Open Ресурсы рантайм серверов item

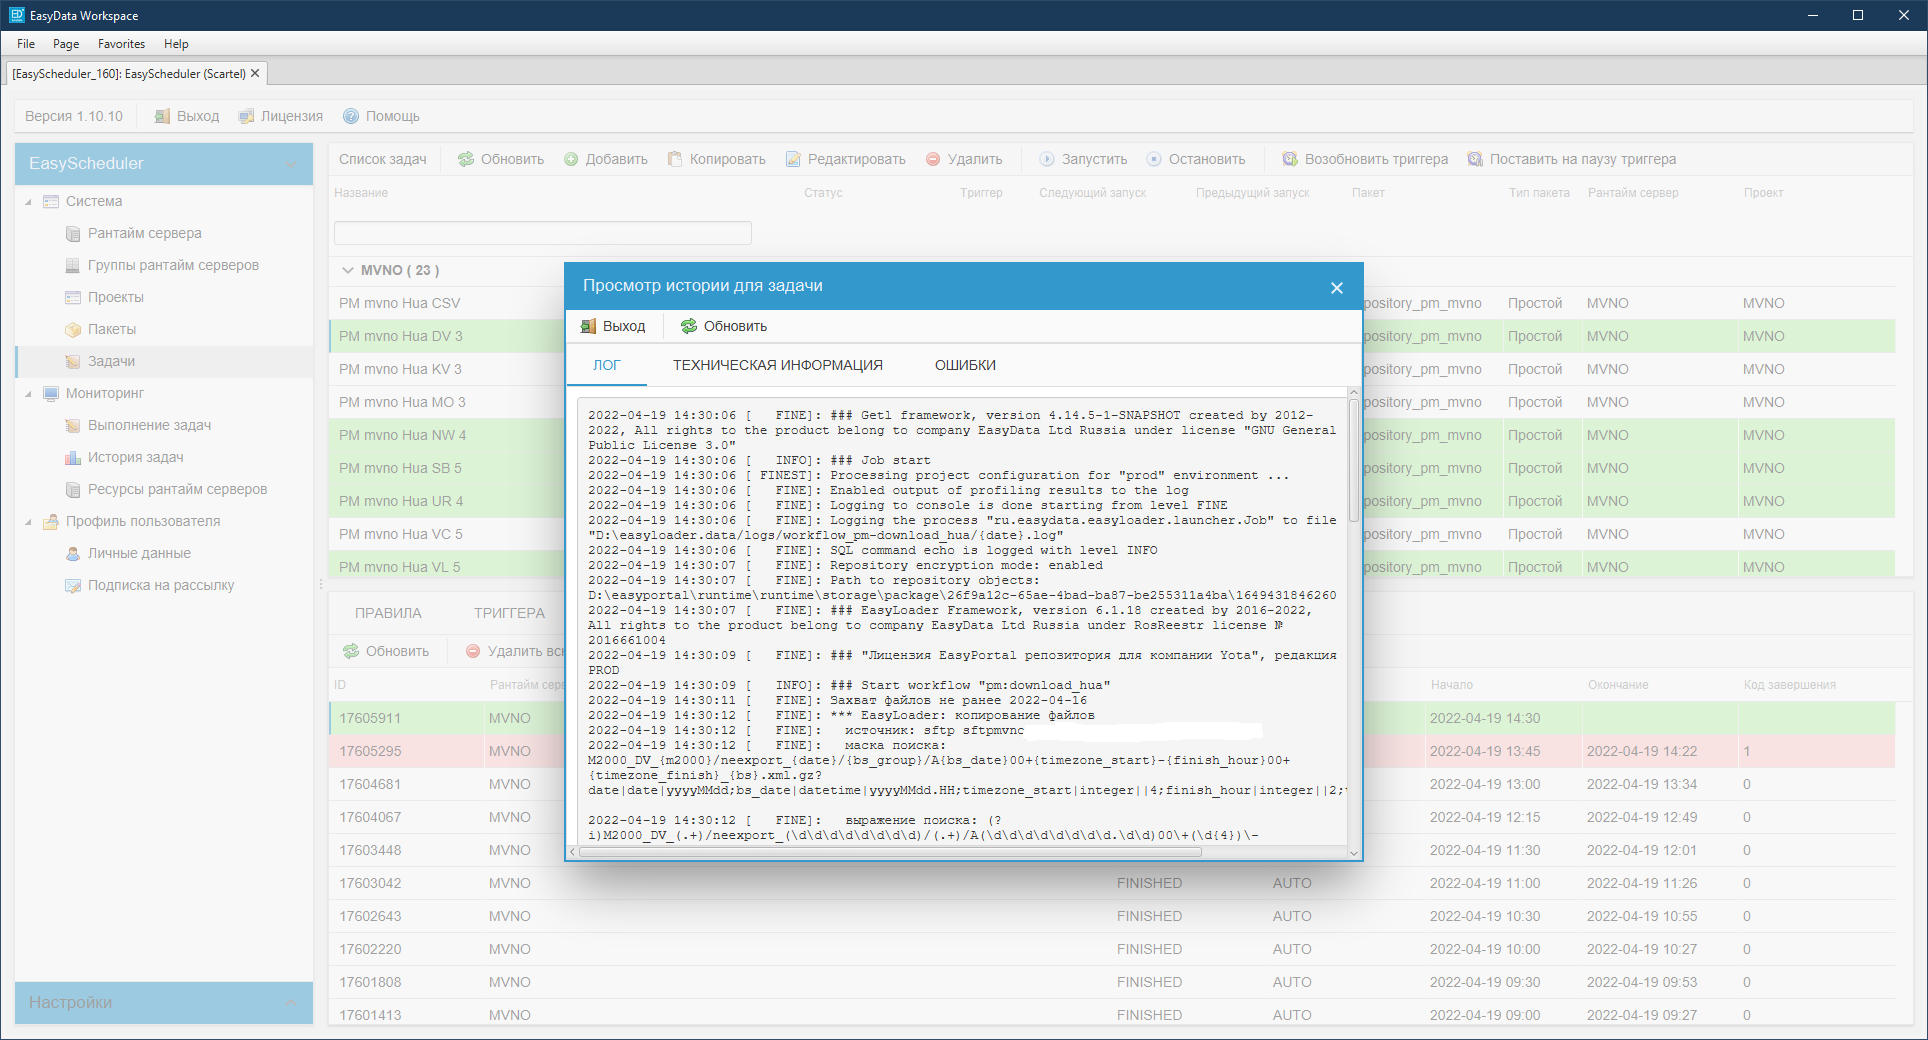point(177,489)
